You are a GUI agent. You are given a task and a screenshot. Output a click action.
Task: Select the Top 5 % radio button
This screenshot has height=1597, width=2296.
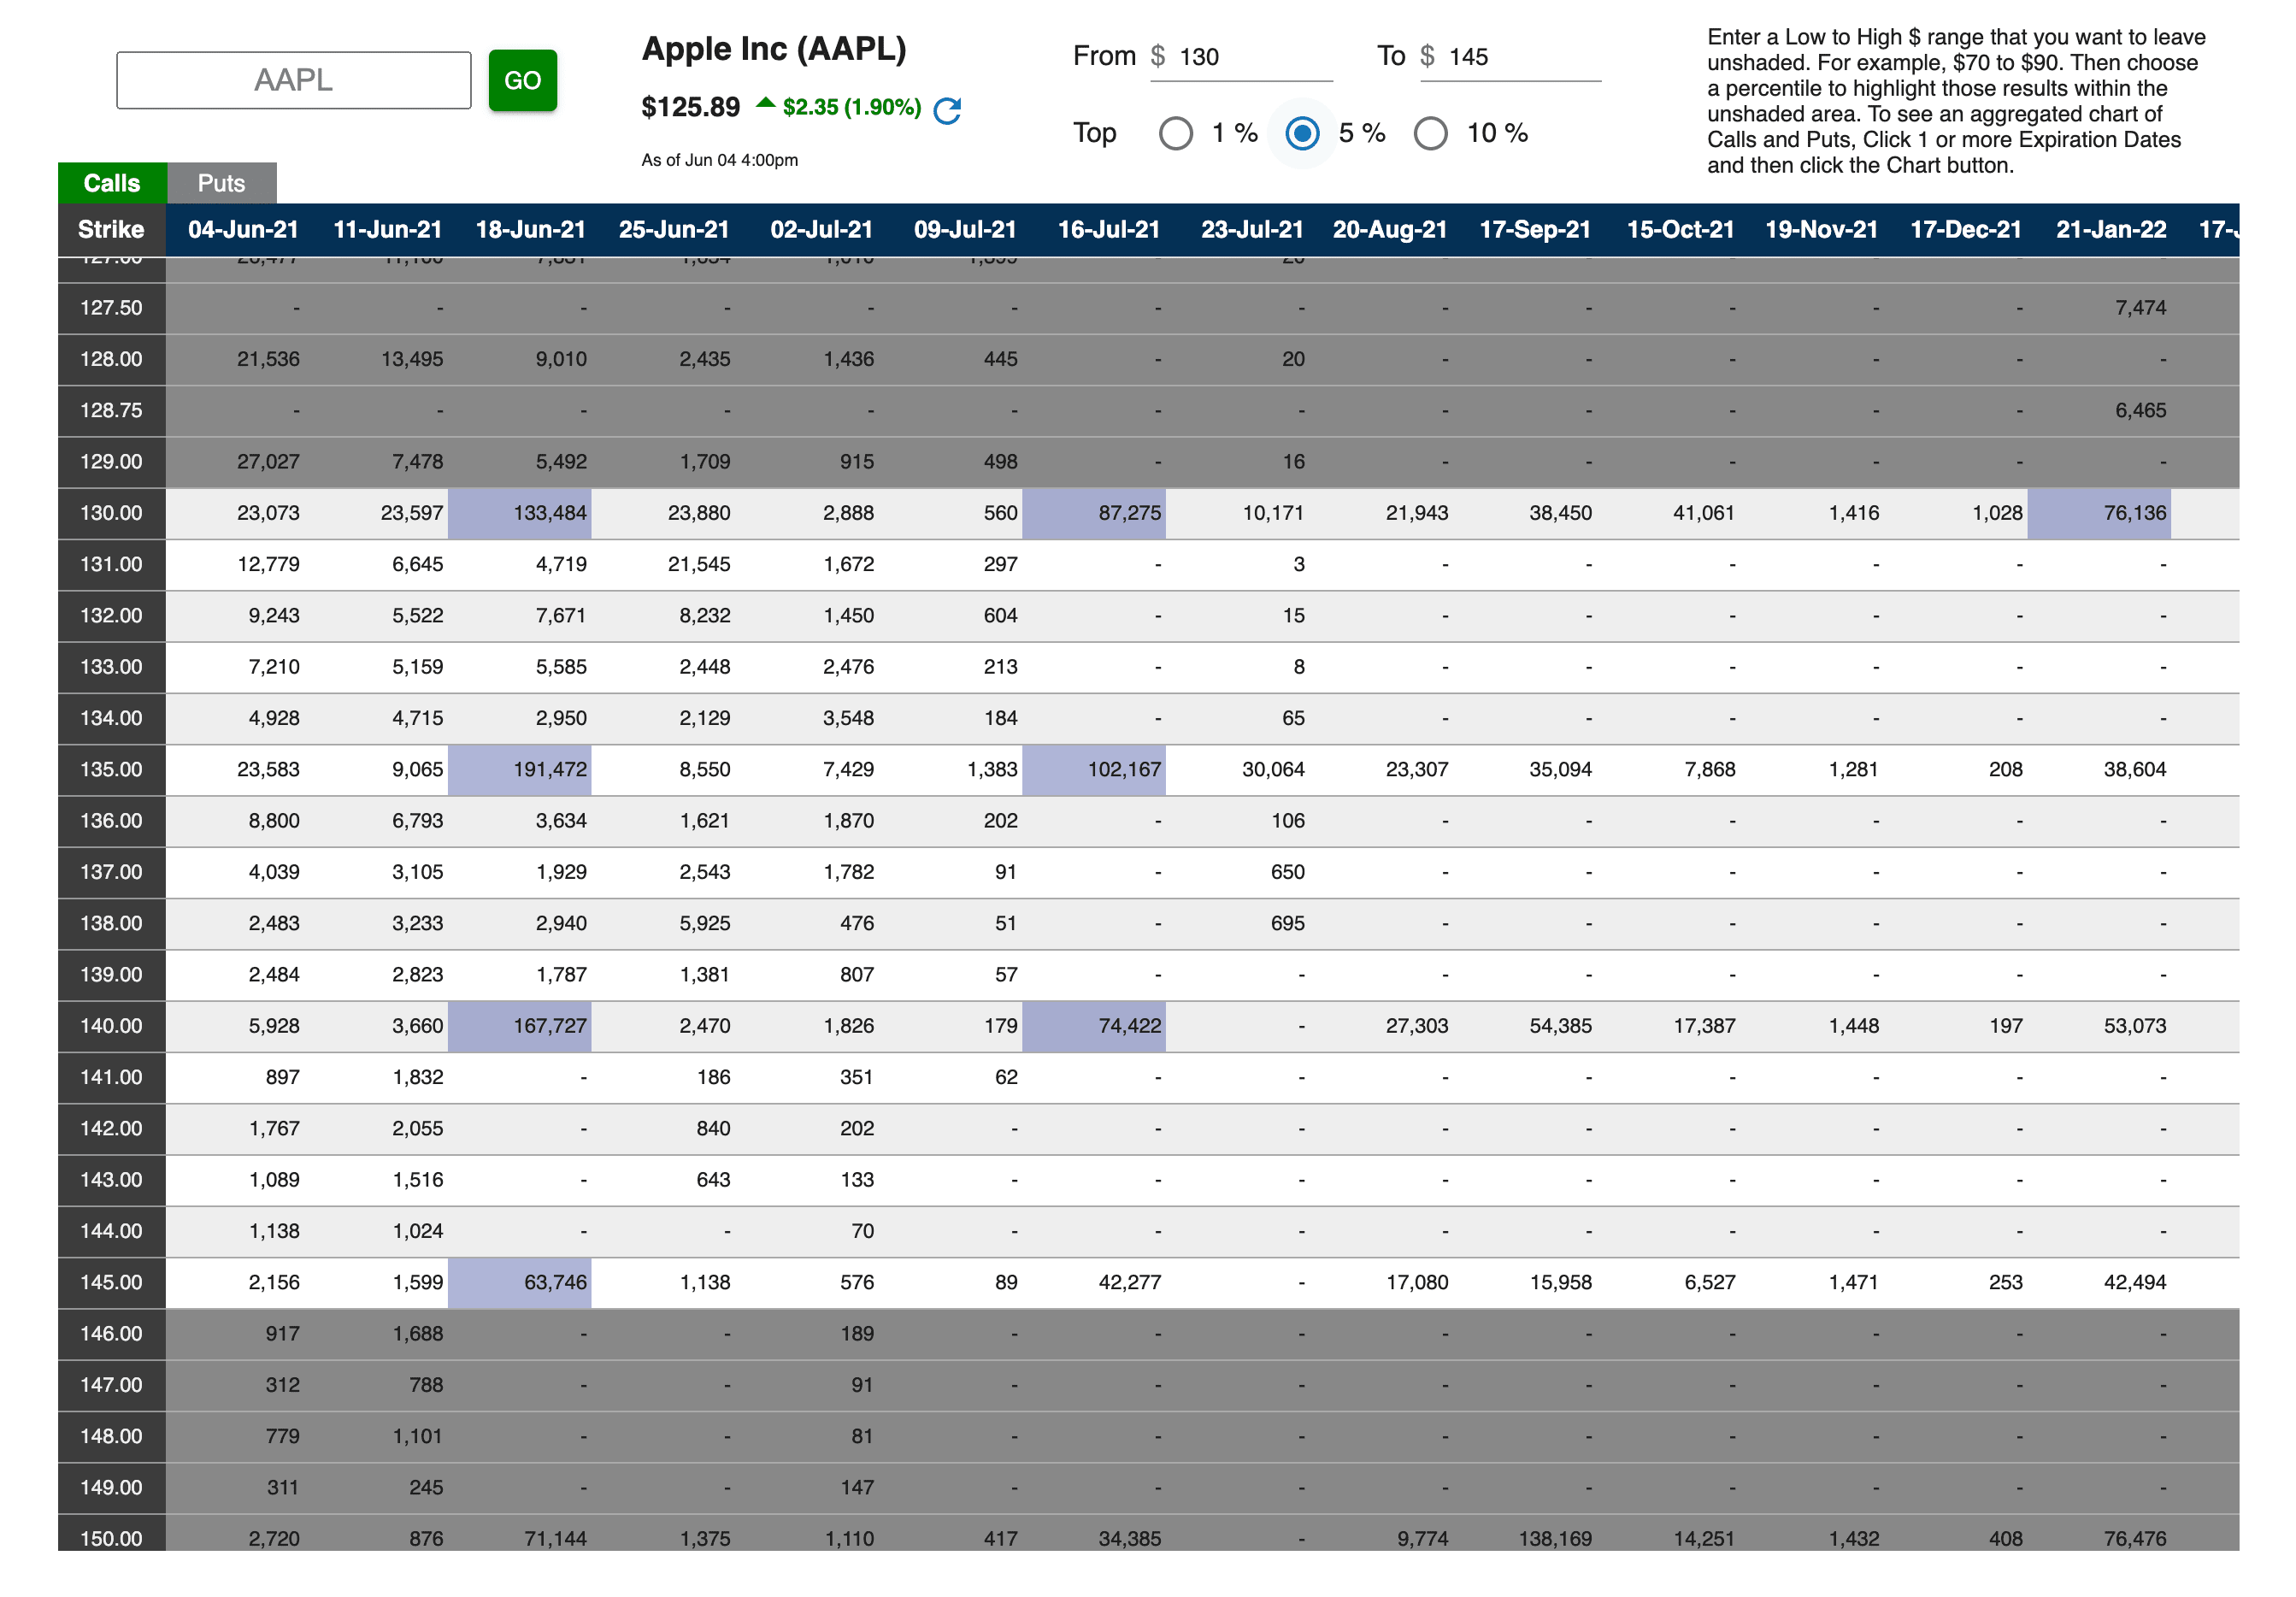pos(1302,133)
